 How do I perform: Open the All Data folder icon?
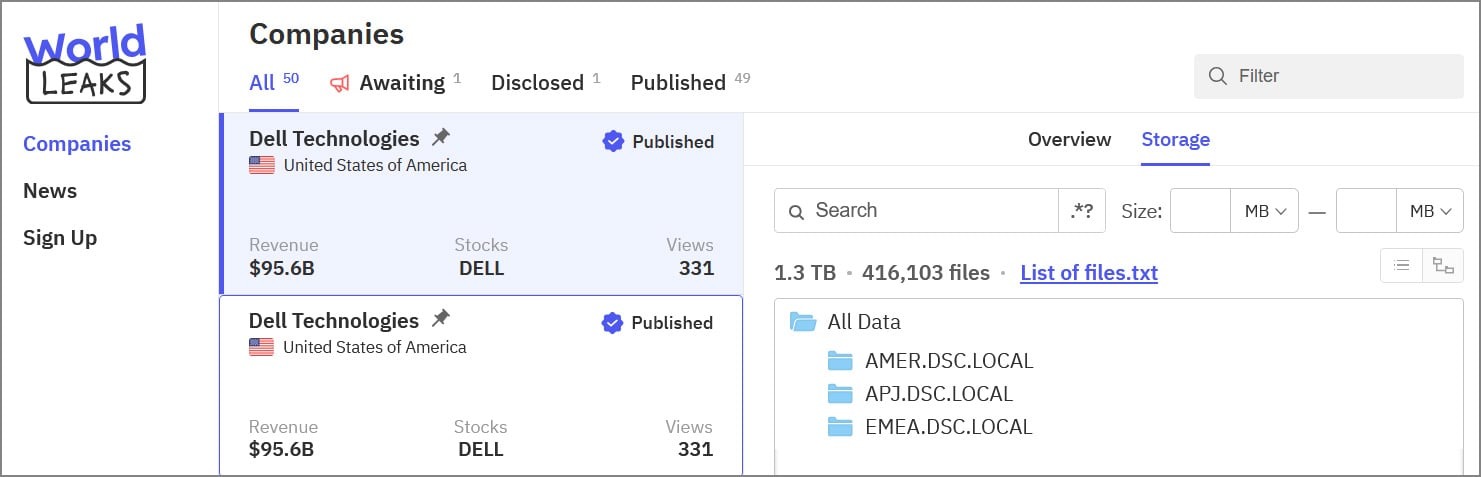pyautogui.click(x=803, y=322)
